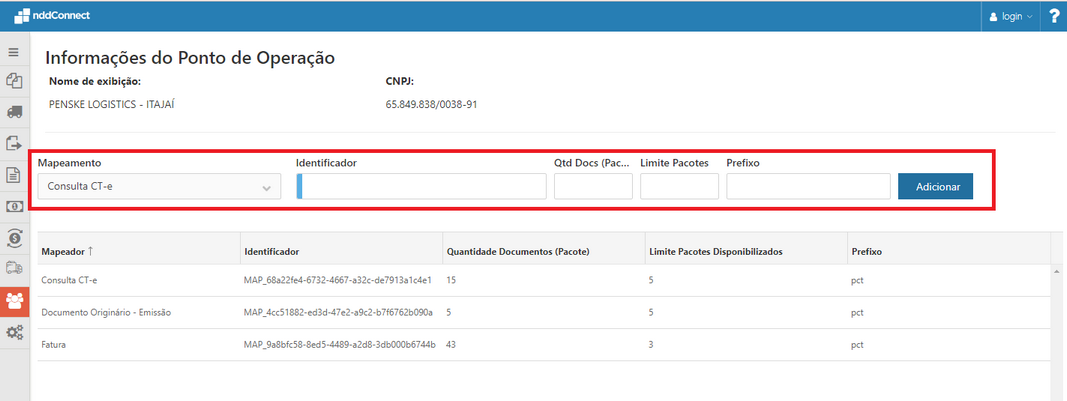Click pct prefix in Fatura row
1067x401 pixels.
pos(857,344)
